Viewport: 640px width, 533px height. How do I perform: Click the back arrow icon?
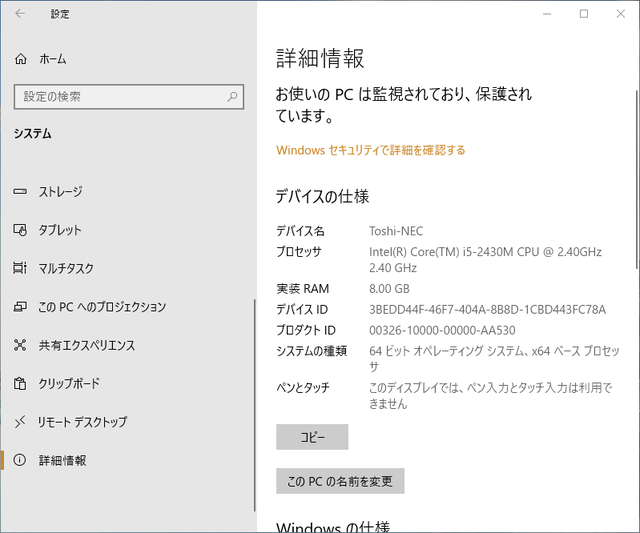(x=20, y=14)
